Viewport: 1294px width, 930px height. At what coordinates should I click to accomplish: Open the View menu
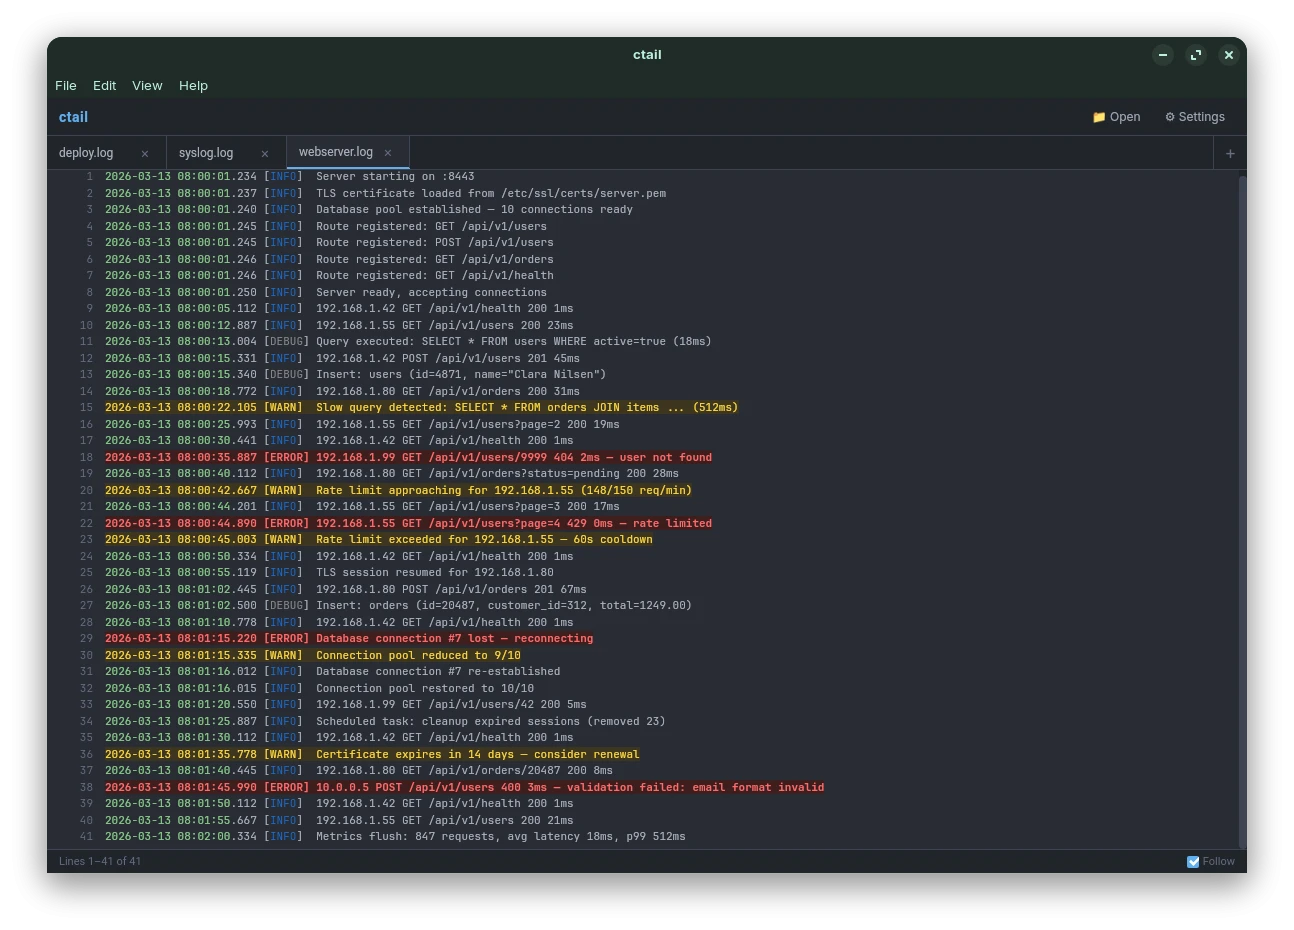[x=147, y=86]
